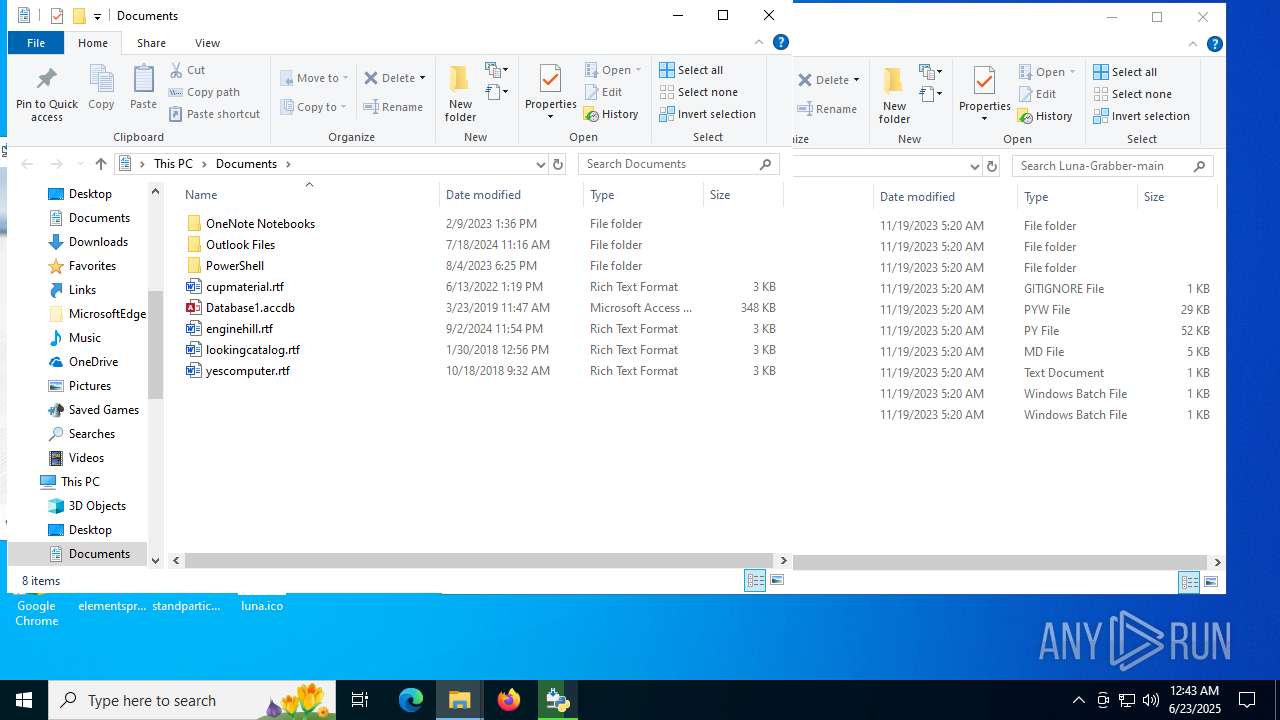Sort by Name column header
This screenshot has height=720, width=1280.
309,195
